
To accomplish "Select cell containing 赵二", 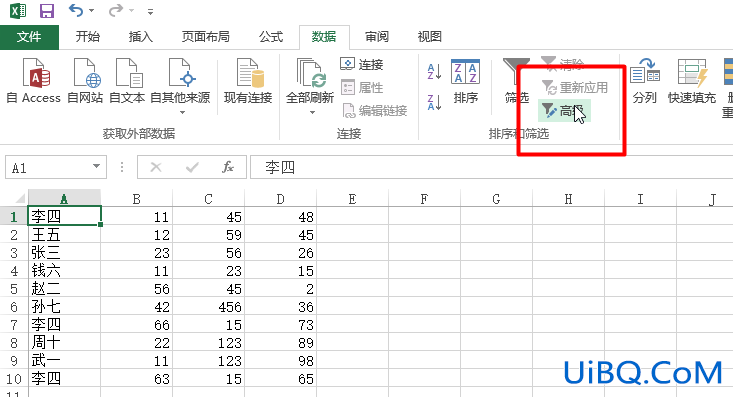I will coord(65,289).
